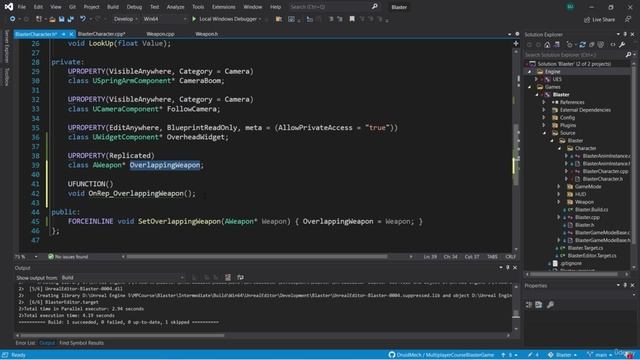Expand the Config folder
This screenshot has width=640, height=360.
[544, 118]
